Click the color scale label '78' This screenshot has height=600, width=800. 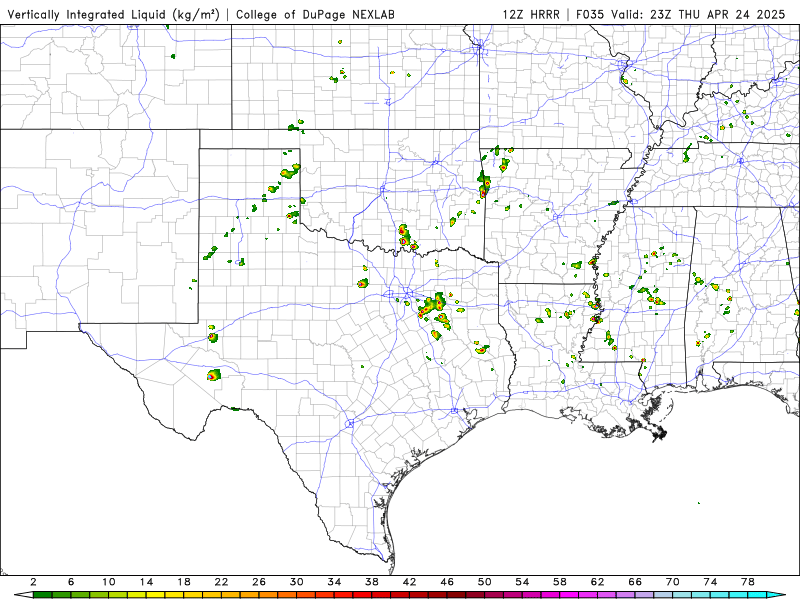pyautogui.click(x=748, y=582)
